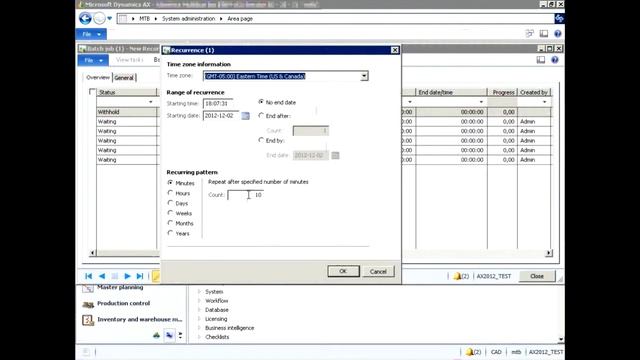The height and width of the screenshot is (360, 640).
Task: Open the Business intelligence link
Action: coord(229,328)
